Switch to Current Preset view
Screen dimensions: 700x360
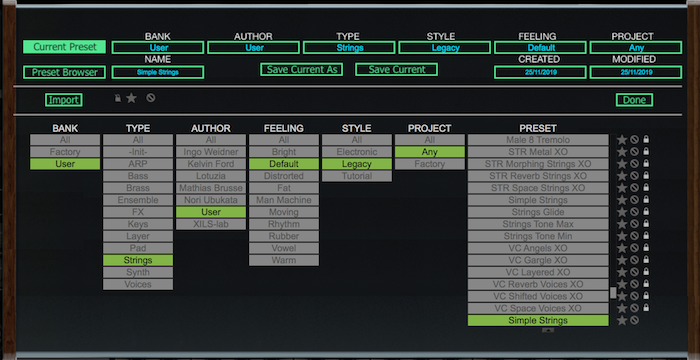click(65, 47)
